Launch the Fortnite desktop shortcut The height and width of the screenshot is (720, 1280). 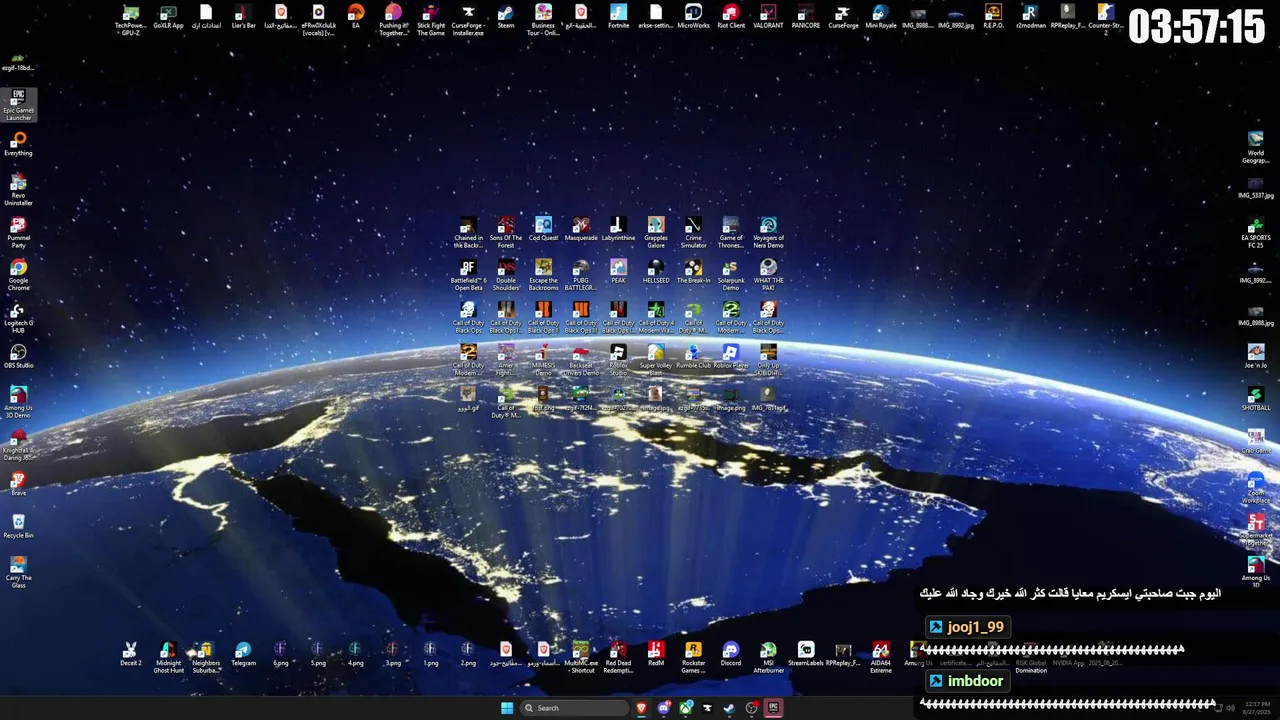pyautogui.click(x=619, y=17)
